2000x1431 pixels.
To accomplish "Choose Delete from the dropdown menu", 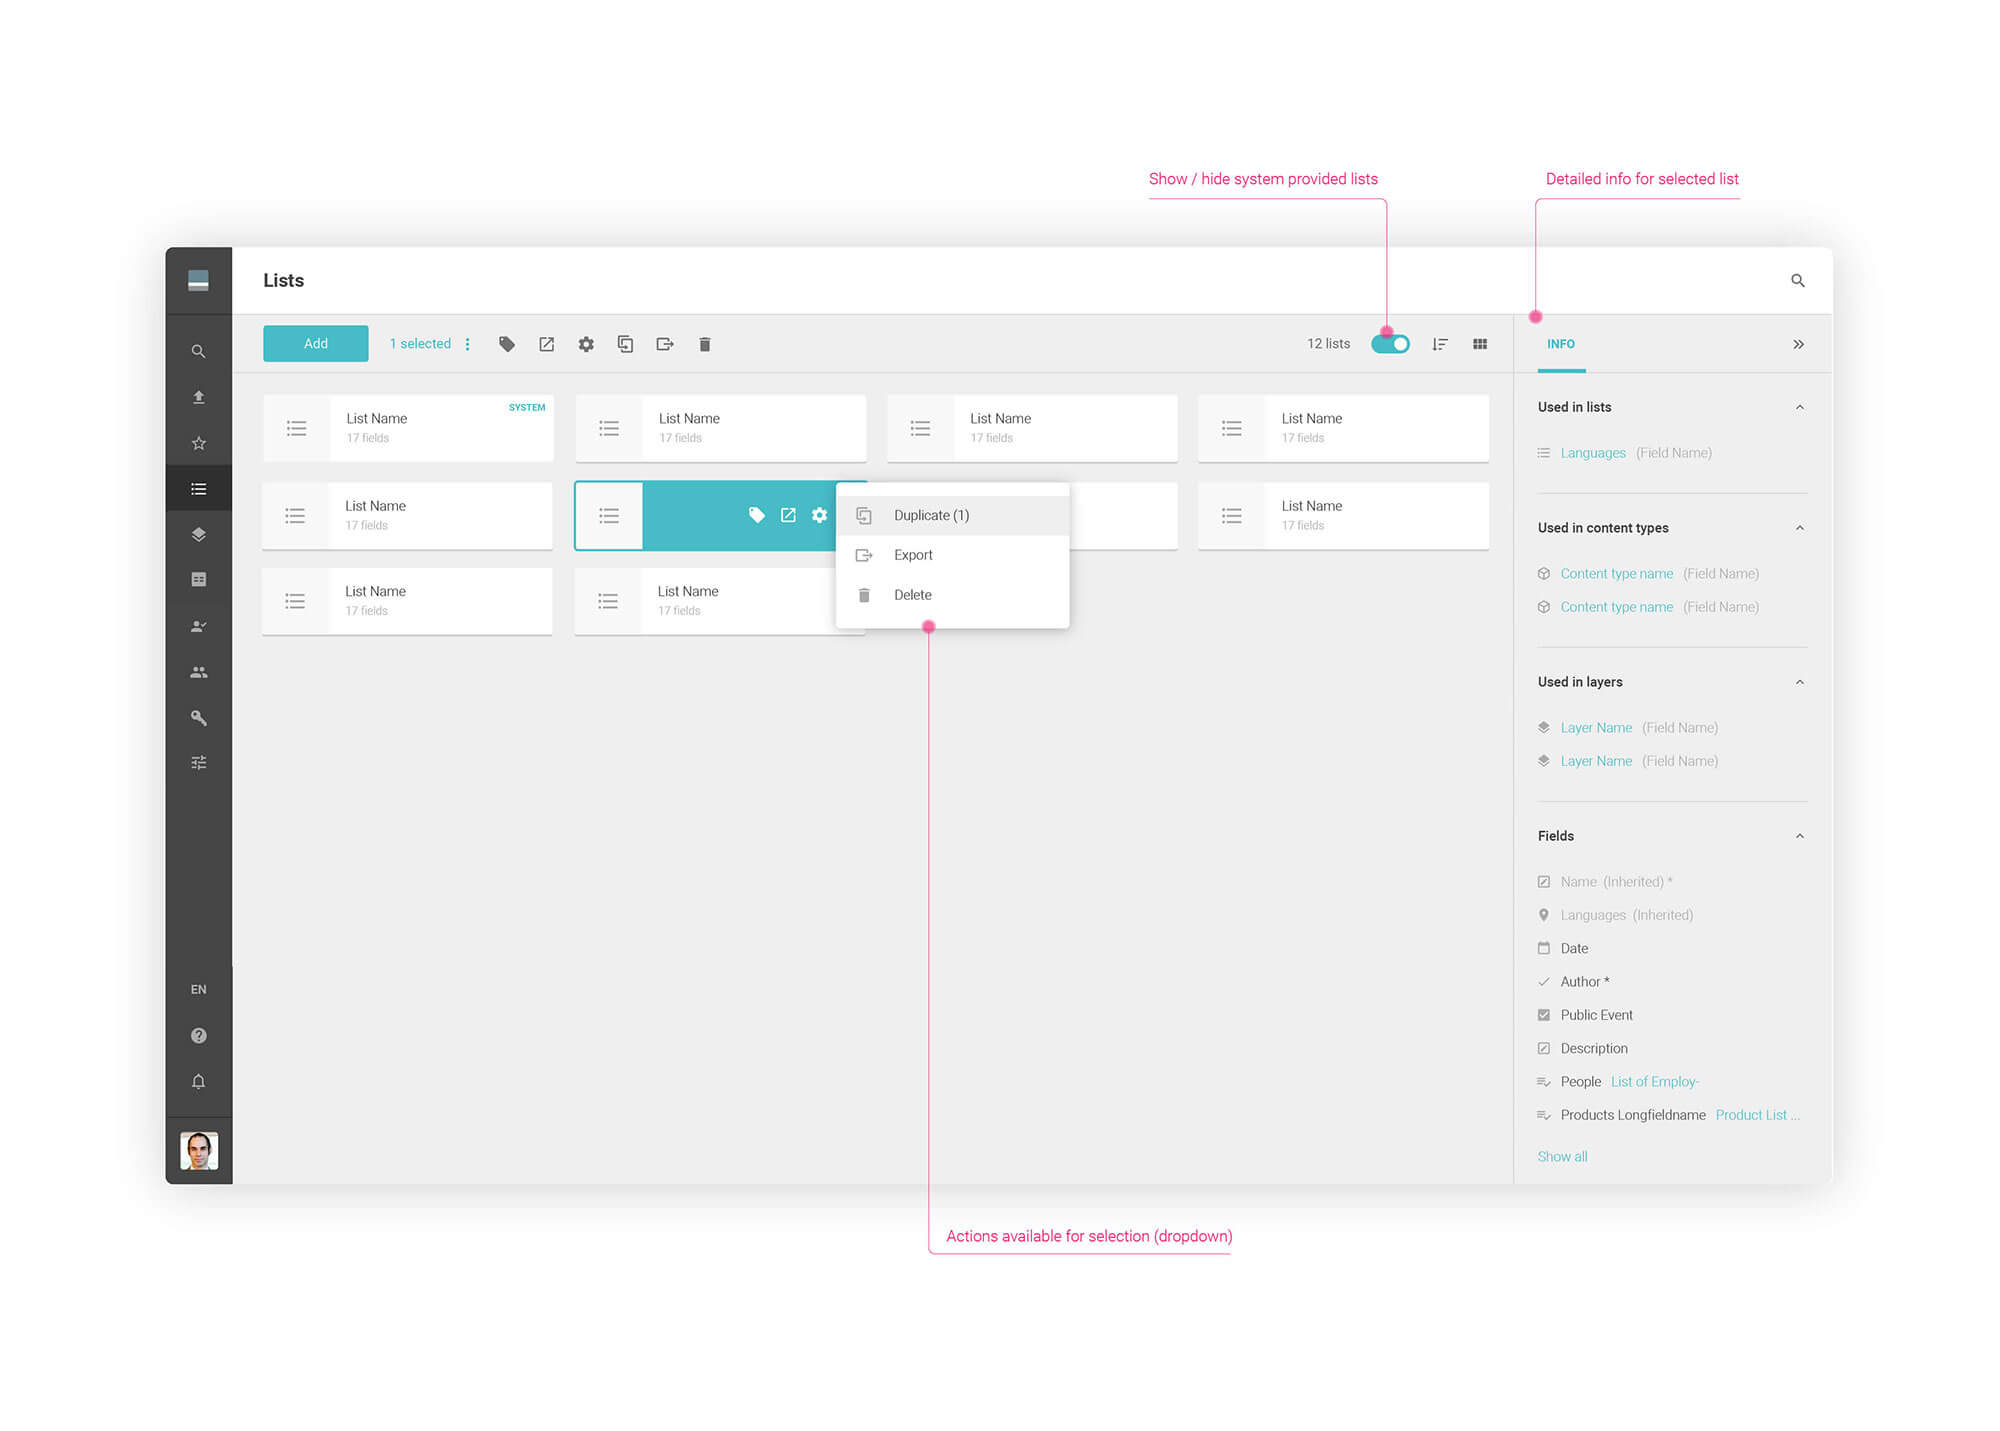I will pos(953,595).
